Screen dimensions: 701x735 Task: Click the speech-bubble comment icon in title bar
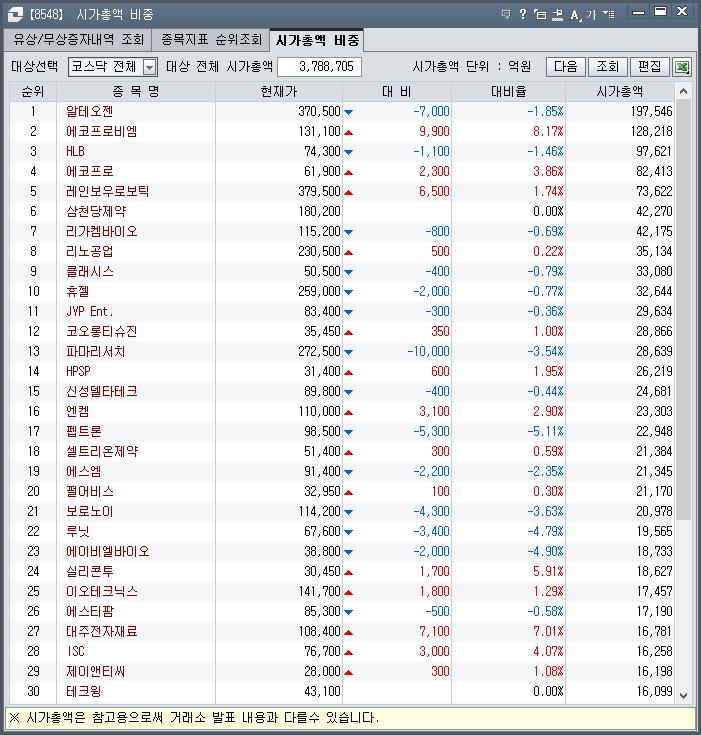pos(505,14)
